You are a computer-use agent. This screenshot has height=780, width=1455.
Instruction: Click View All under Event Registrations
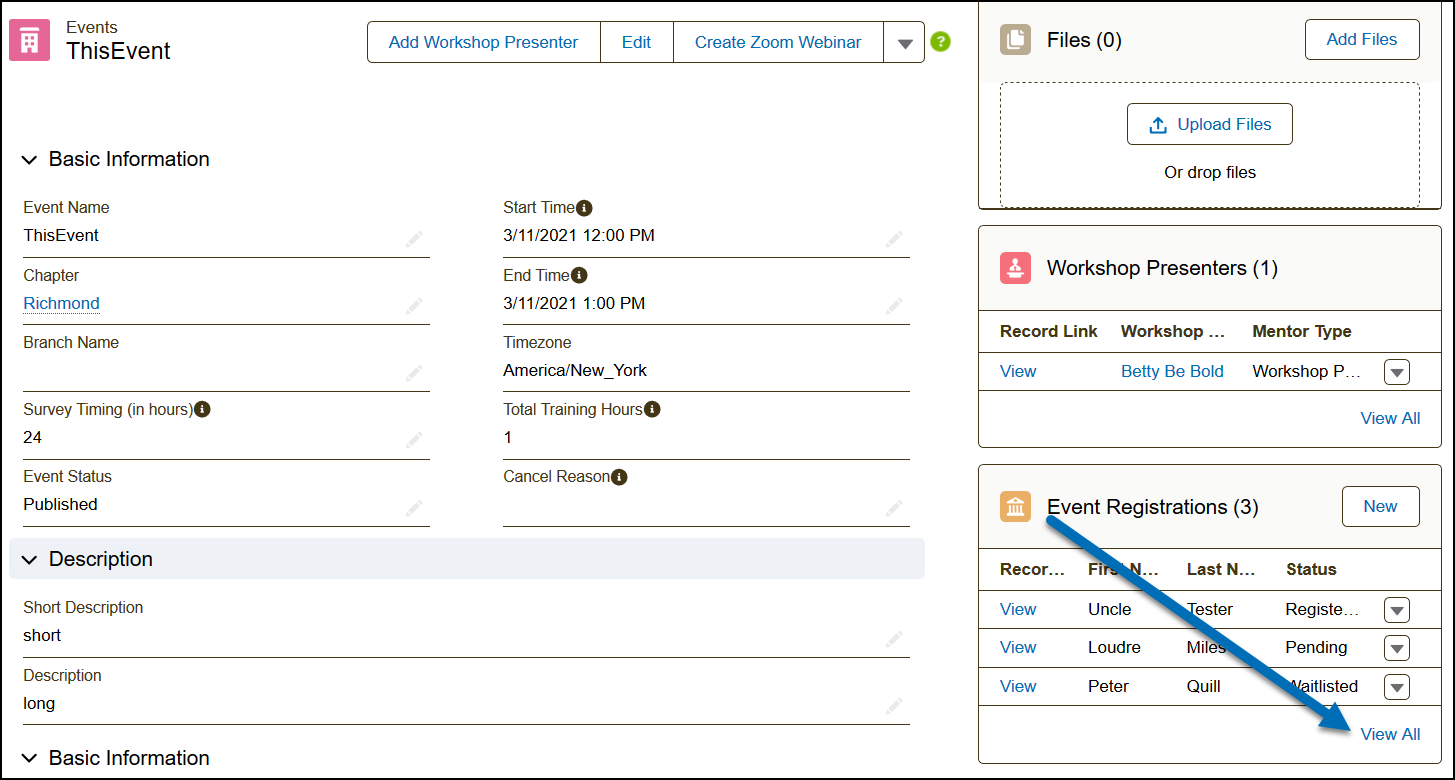click(x=1390, y=734)
